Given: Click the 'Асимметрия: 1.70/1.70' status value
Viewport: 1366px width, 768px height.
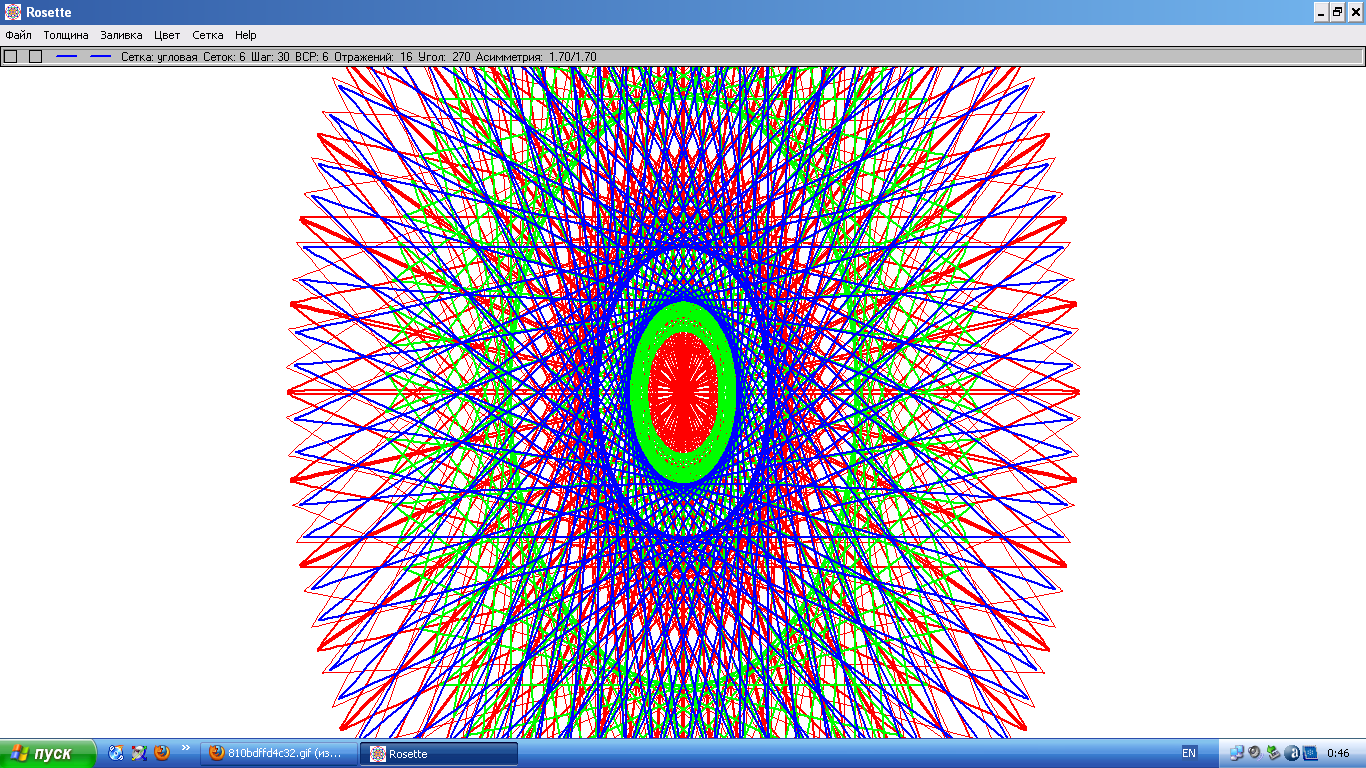Looking at the screenshot, I should [x=536, y=57].
